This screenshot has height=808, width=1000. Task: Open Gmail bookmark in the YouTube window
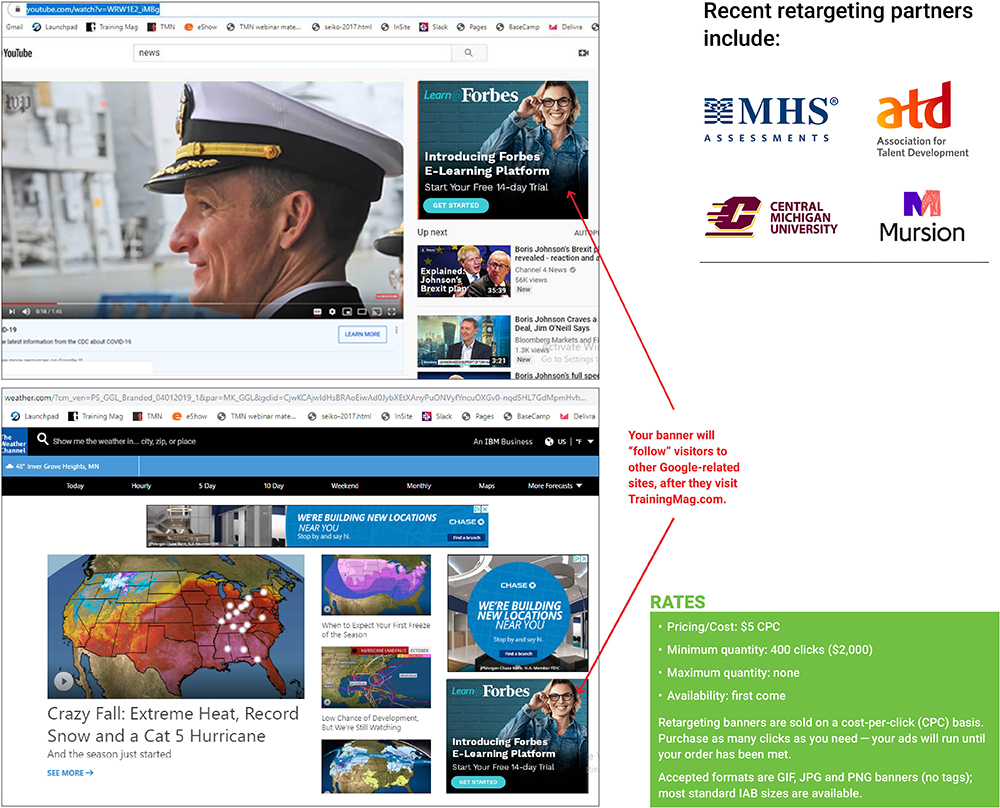click(14, 27)
